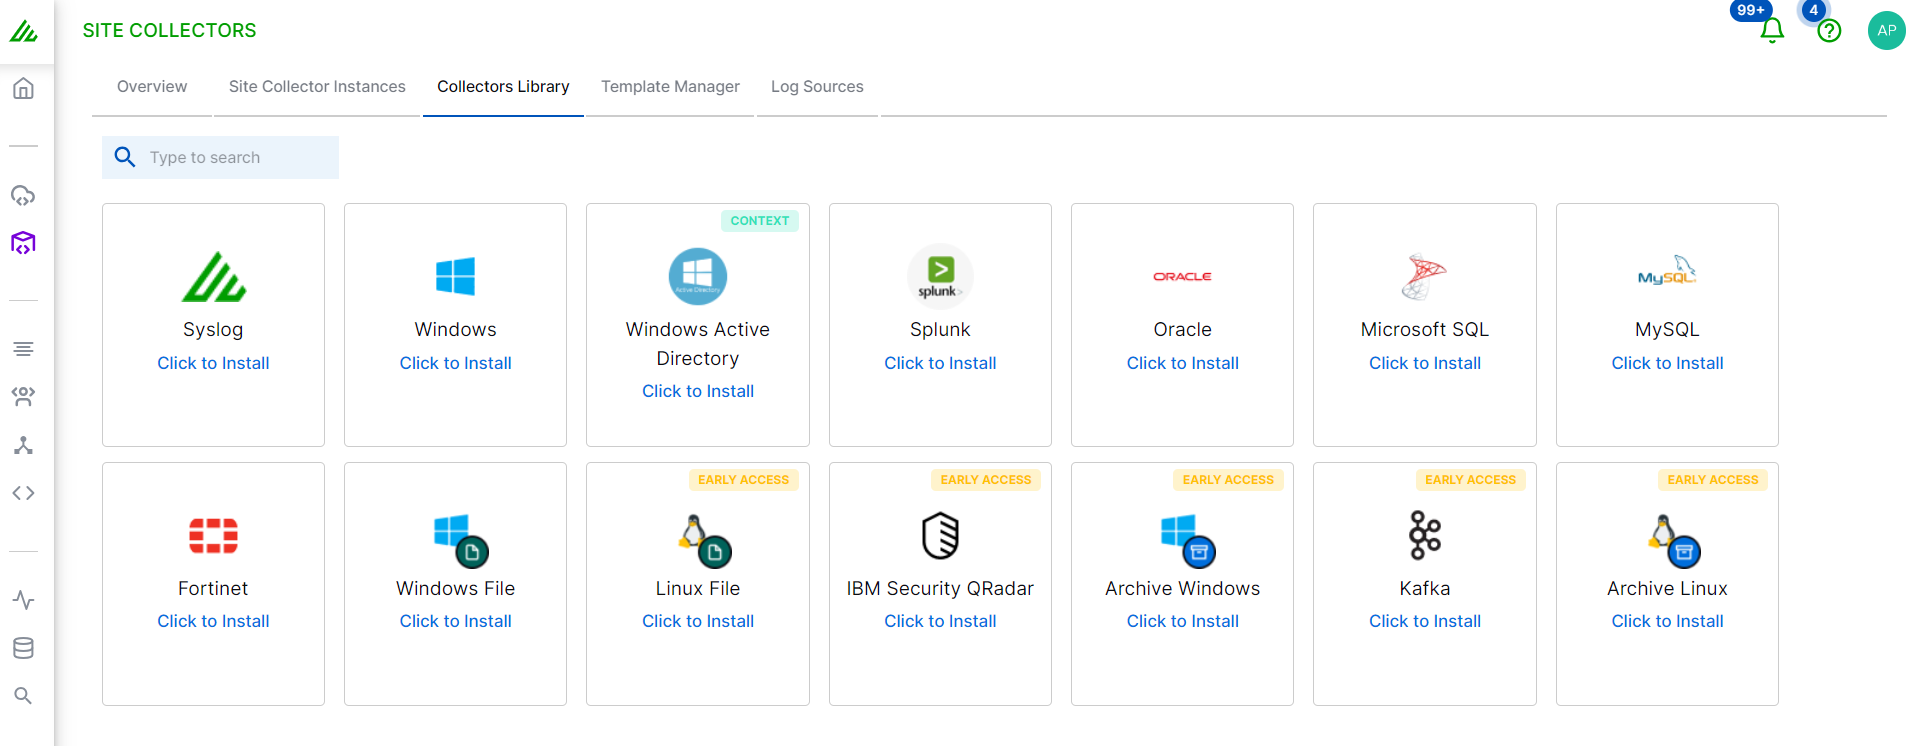Image resolution: width=1907 pixels, height=746 pixels.
Task: Click the Archive Linux collector logo
Action: 1673,540
